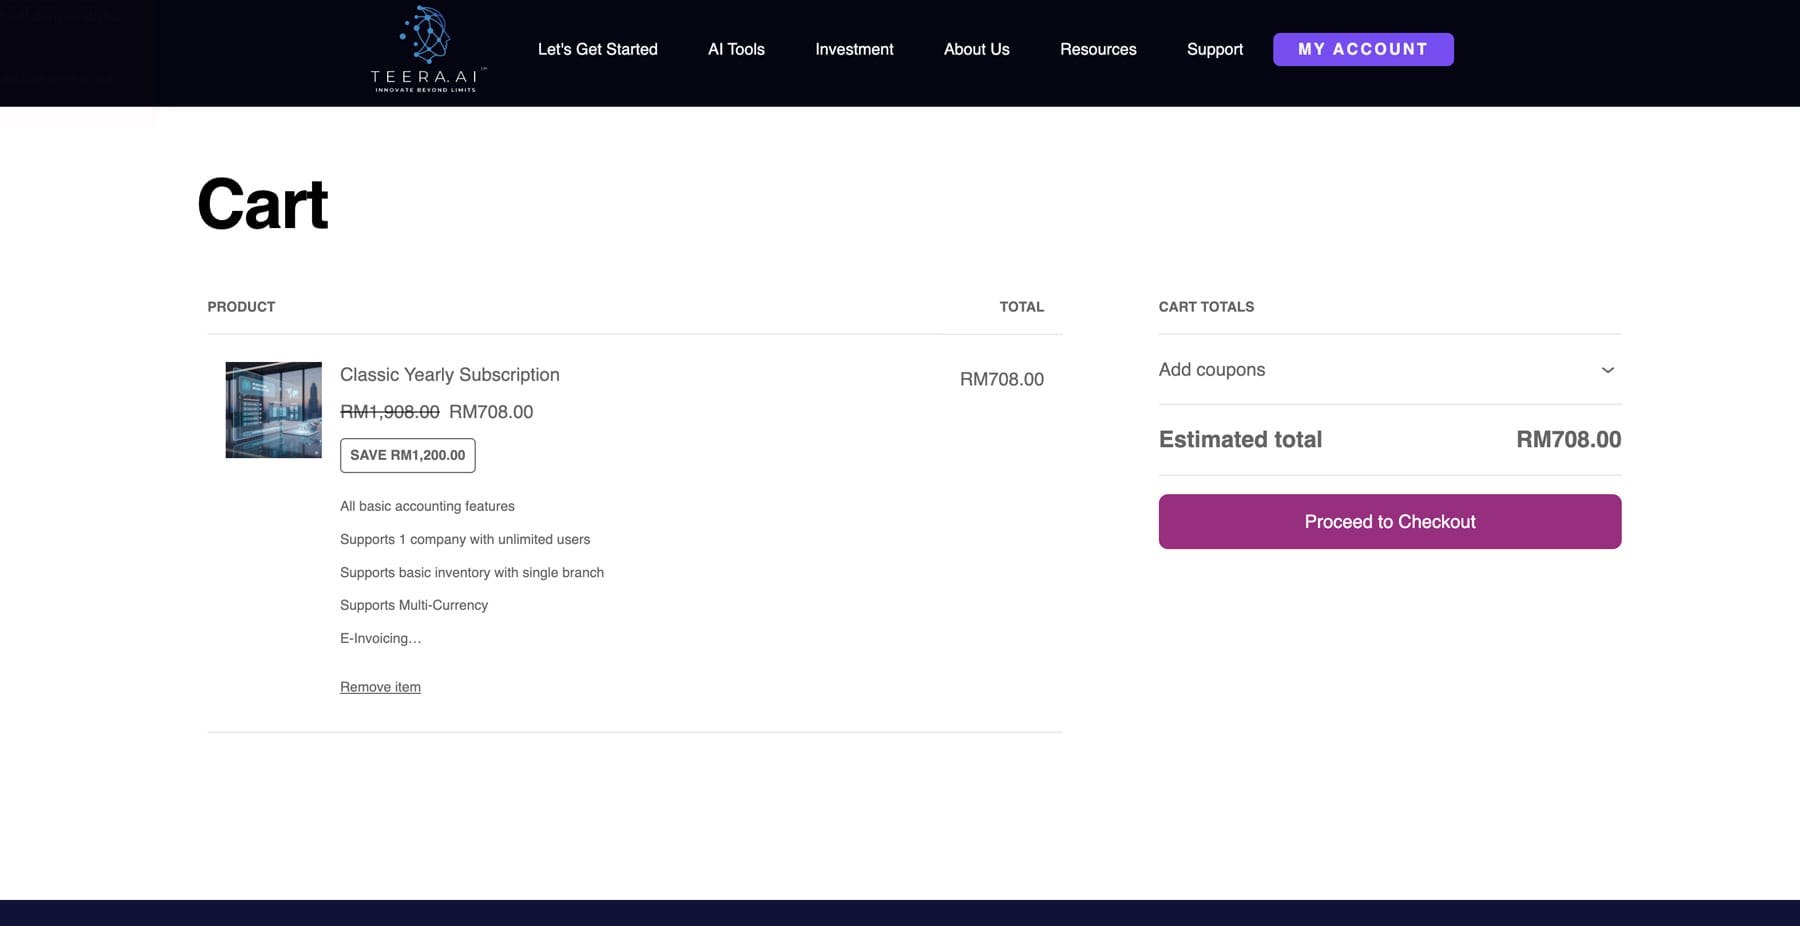The height and width of the screenshot is (926, 1800).
Task: Click the Cart page heading
Action: (x=262, y=203)
